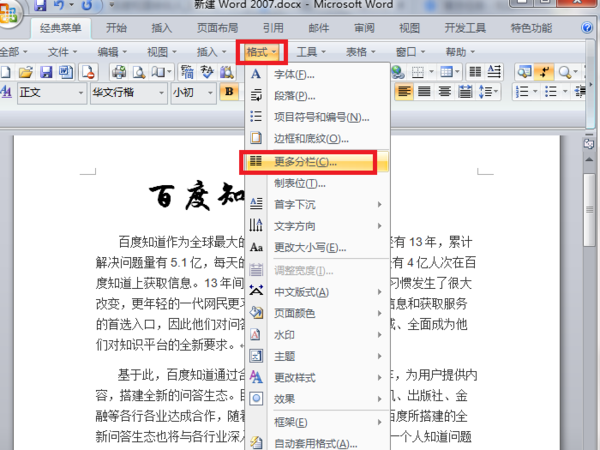Image resolution: width=600 pixels, height=450 pixels.
Task: Switch to the 特色功能 ribbon tab
Action: [531, 28]
